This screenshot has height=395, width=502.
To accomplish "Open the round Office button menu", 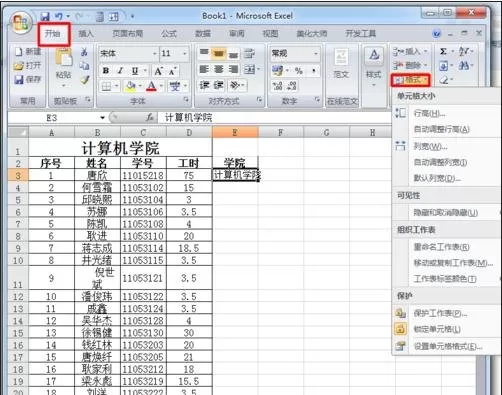I will click(22, 23).
